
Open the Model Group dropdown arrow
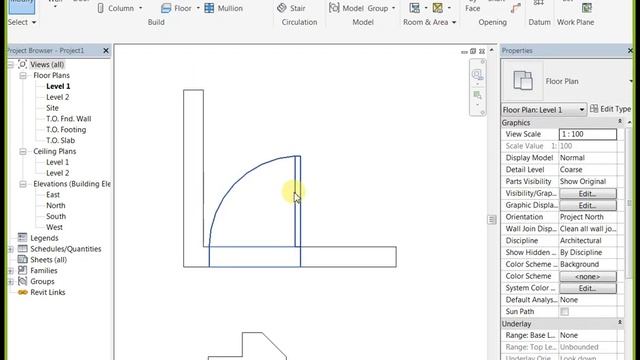[x=393, y=8]
